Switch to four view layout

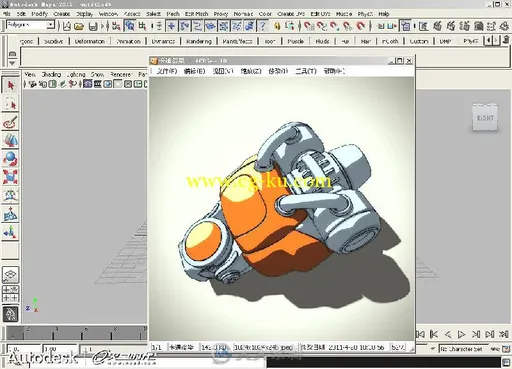10,294
